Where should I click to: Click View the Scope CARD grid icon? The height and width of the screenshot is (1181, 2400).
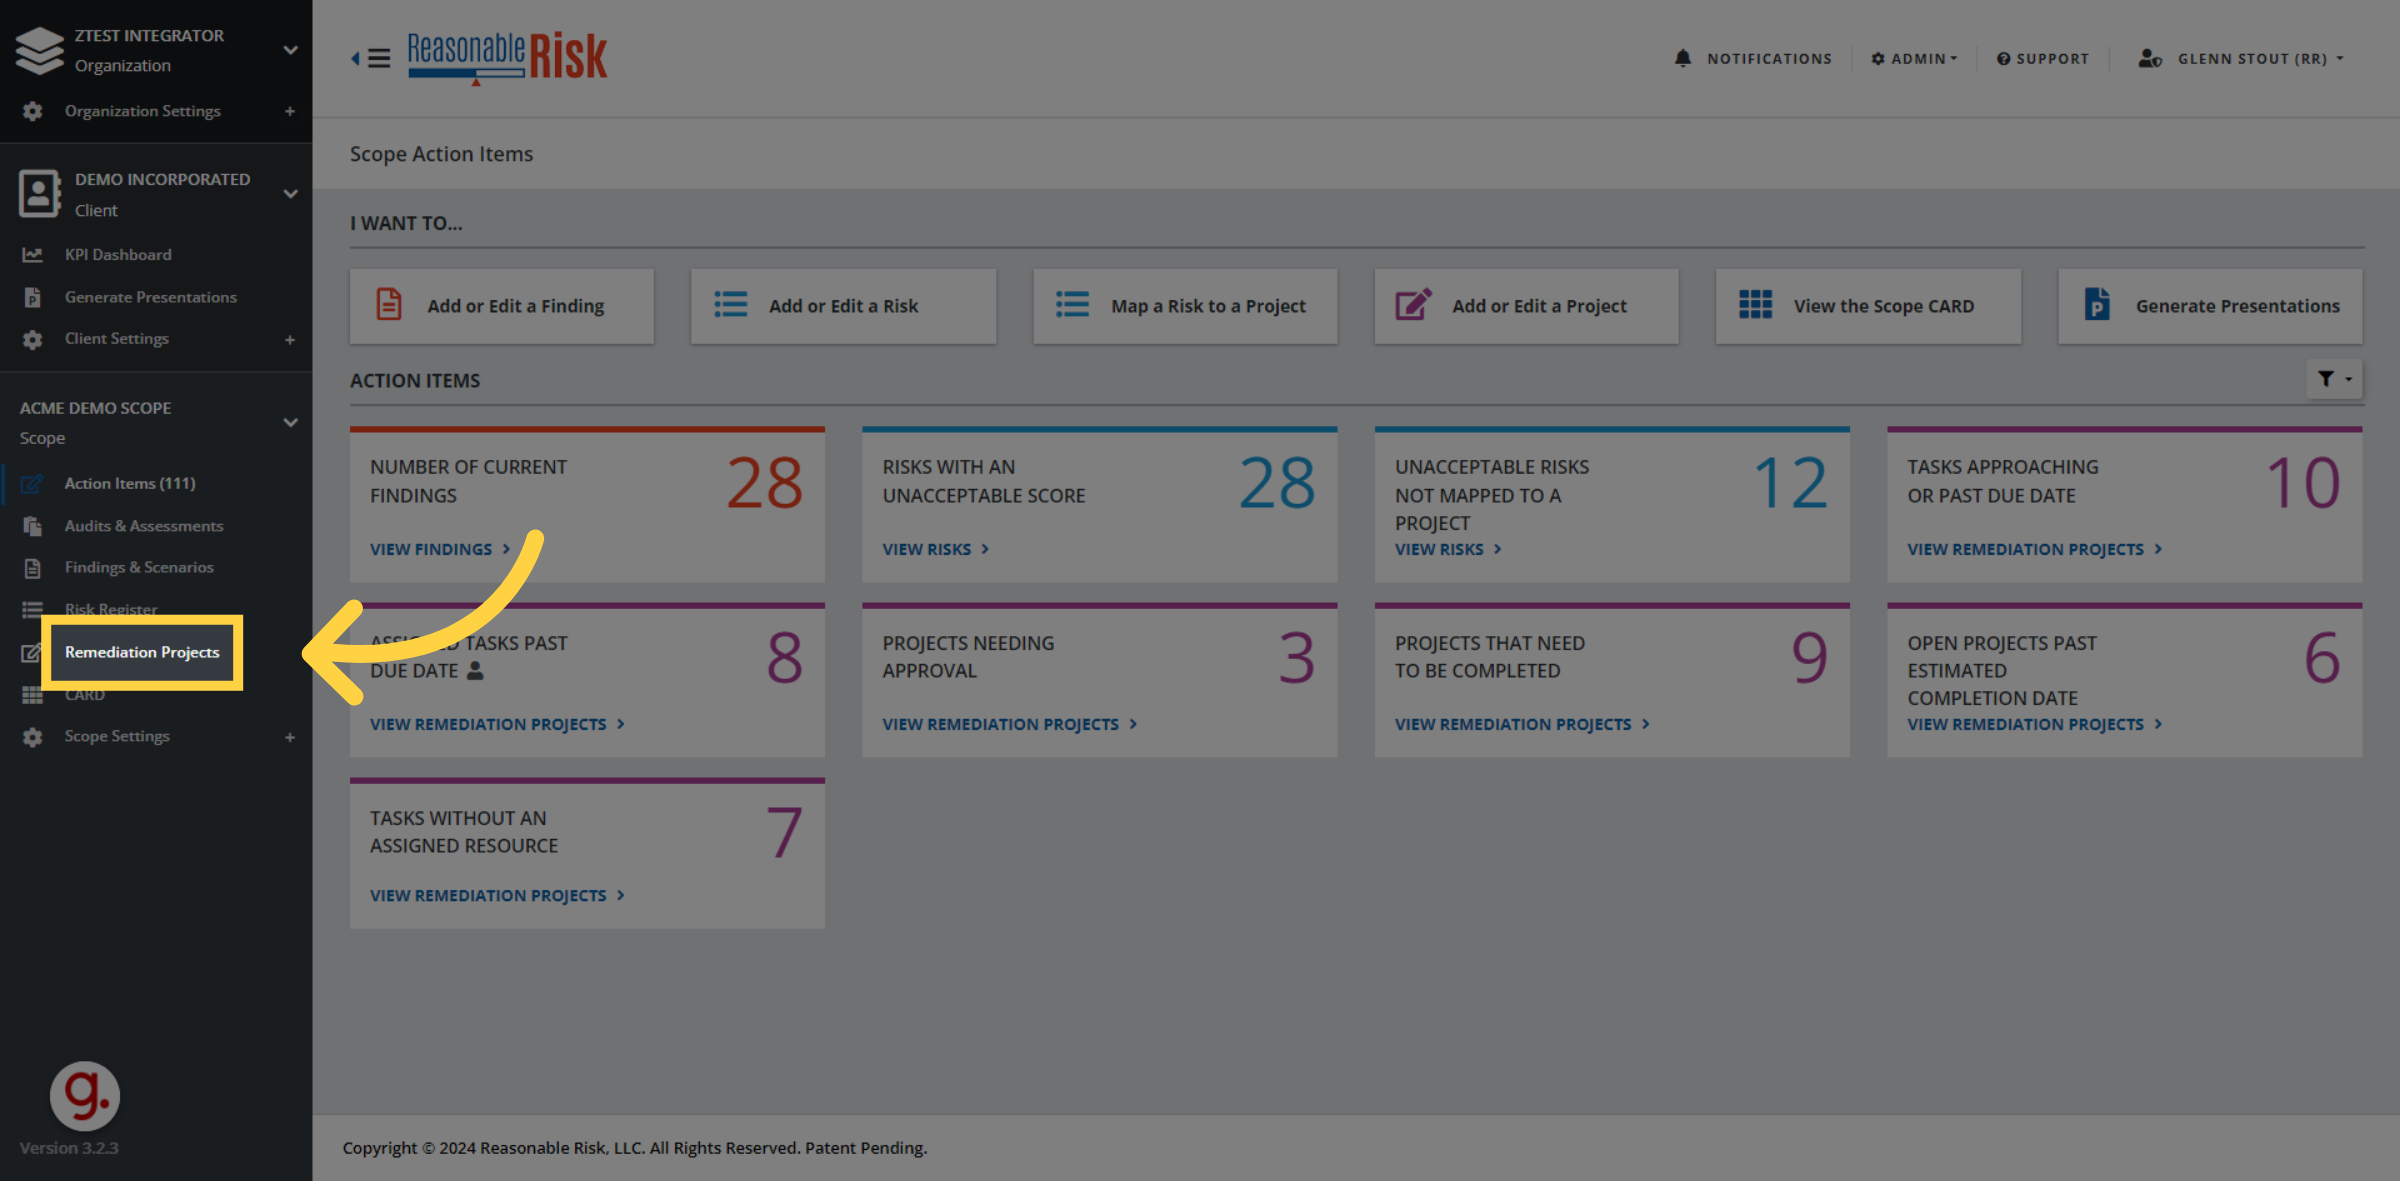tap(1755, 304)
